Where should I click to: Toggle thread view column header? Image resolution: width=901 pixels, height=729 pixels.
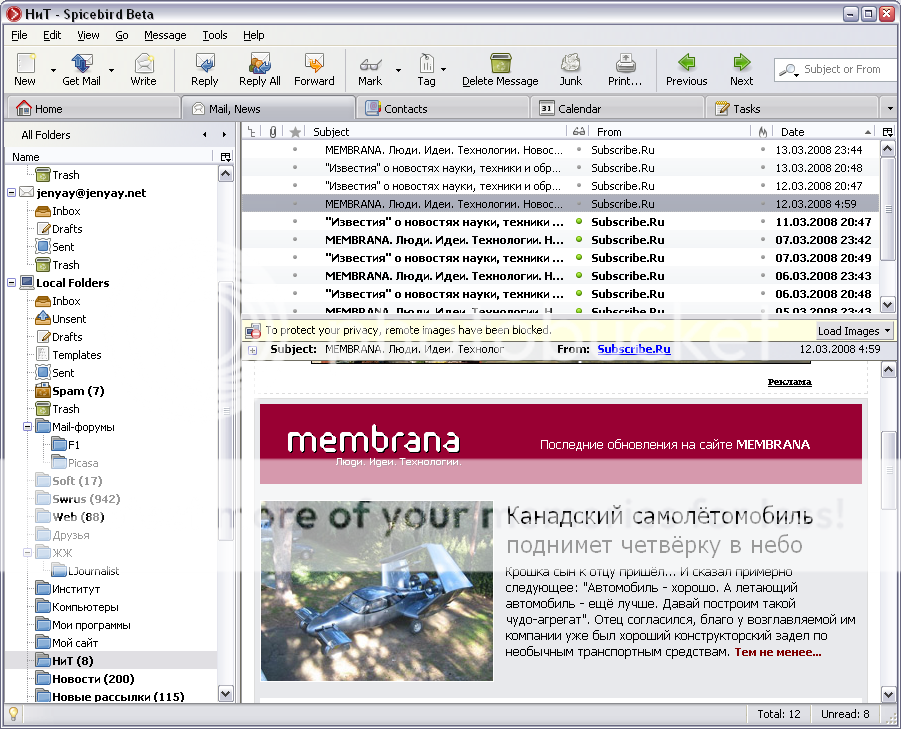252,132
